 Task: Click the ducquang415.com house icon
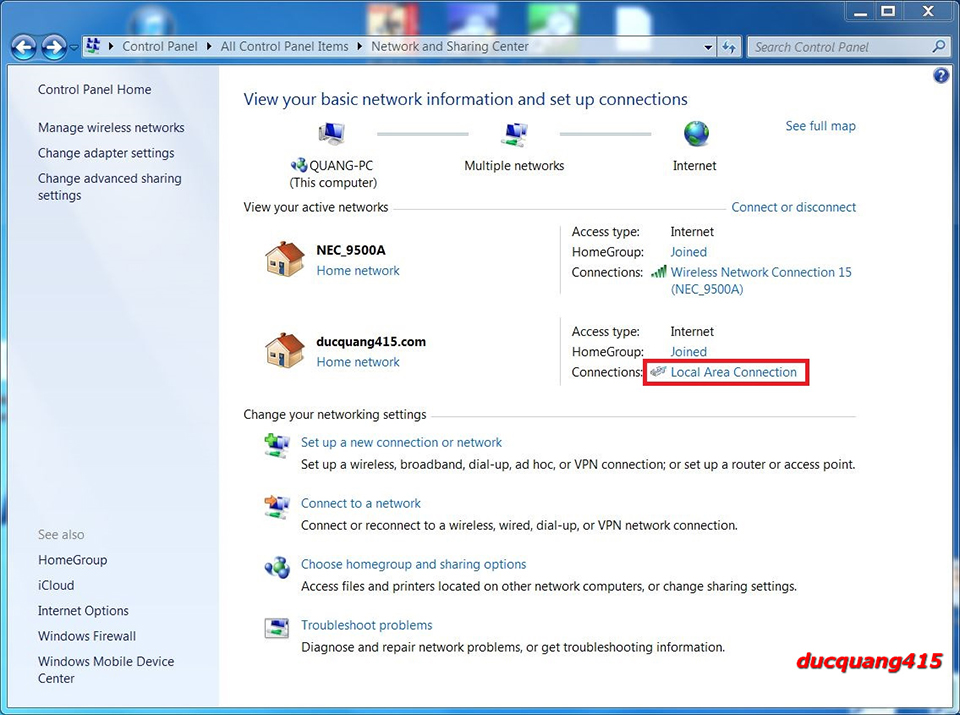point(285,351)
